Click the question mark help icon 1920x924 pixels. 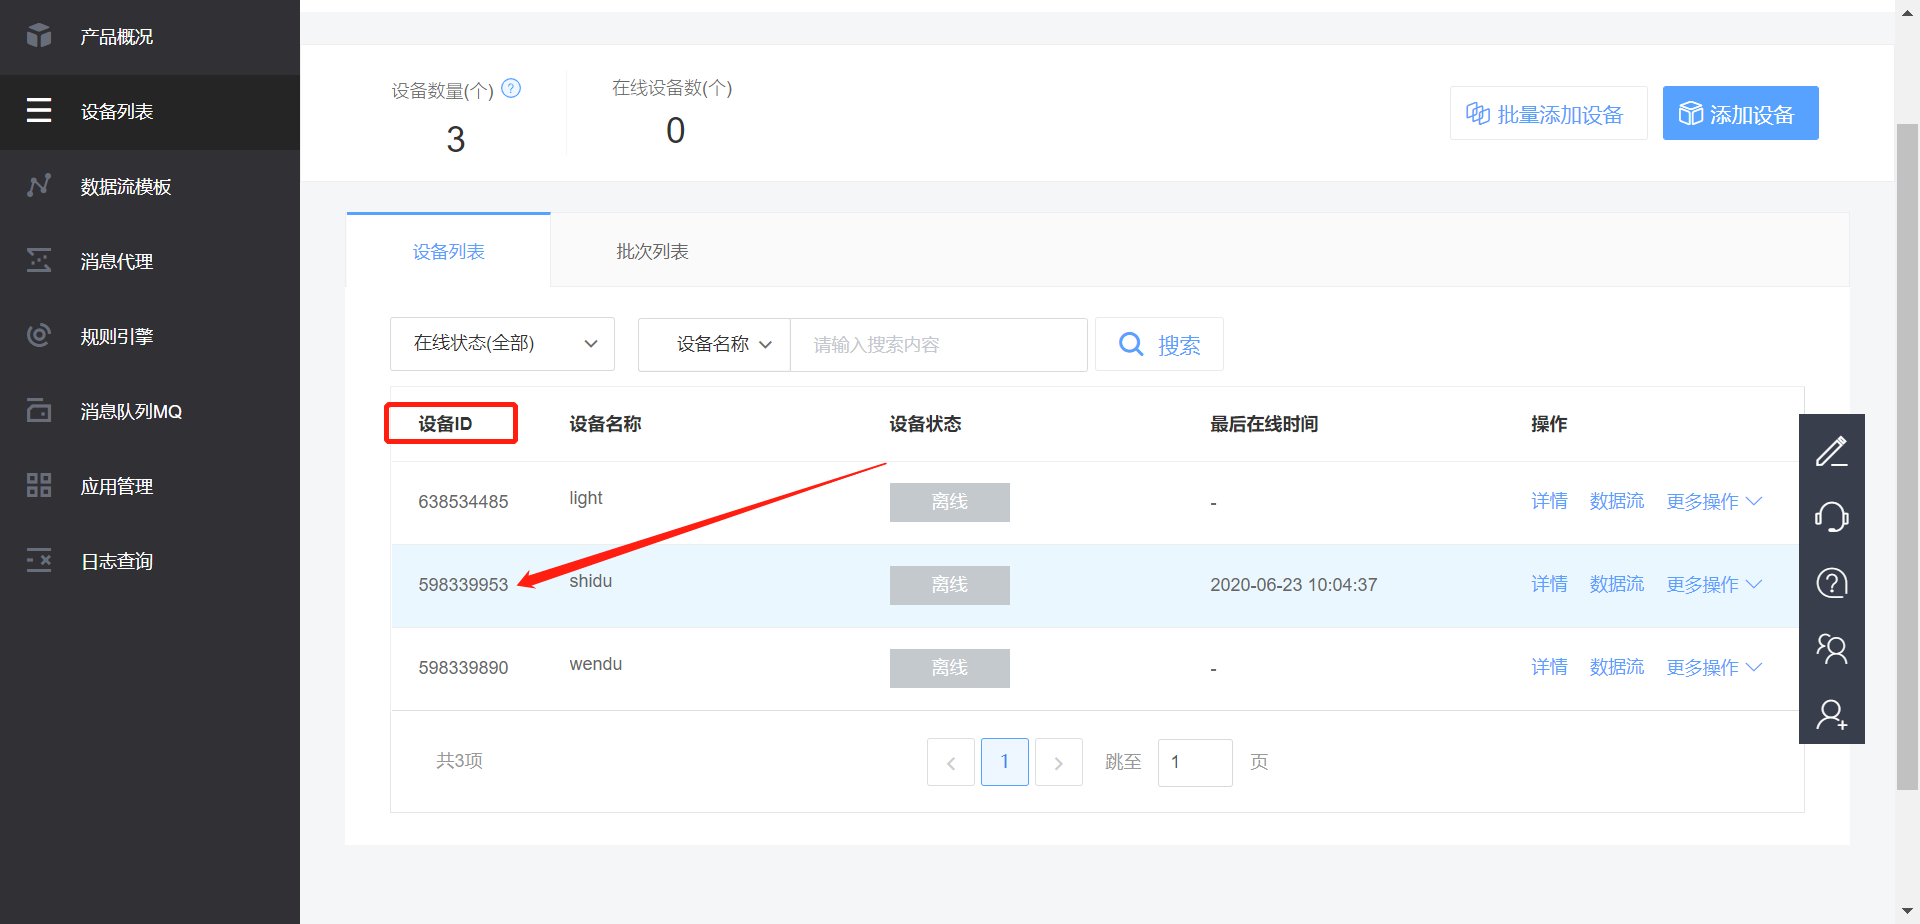tap(1832, 583)
